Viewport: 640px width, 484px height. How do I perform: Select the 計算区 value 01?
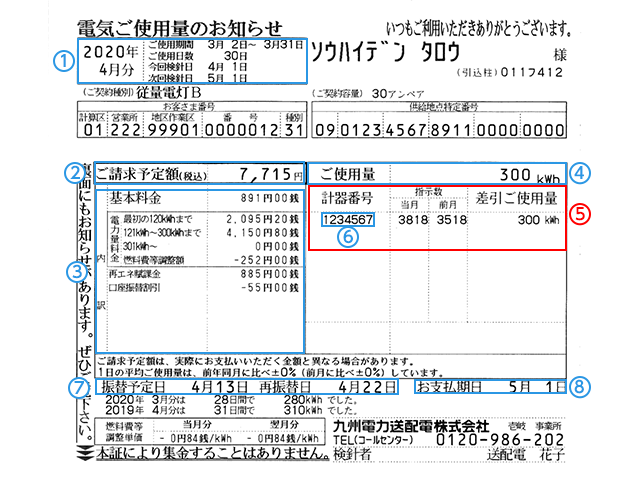click(93, 130)
